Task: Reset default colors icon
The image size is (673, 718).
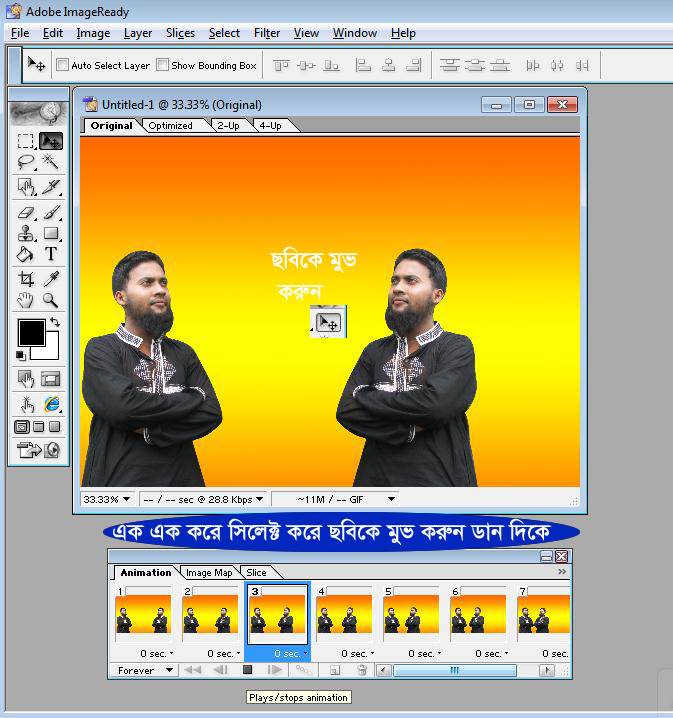Action: click(21, 355)
